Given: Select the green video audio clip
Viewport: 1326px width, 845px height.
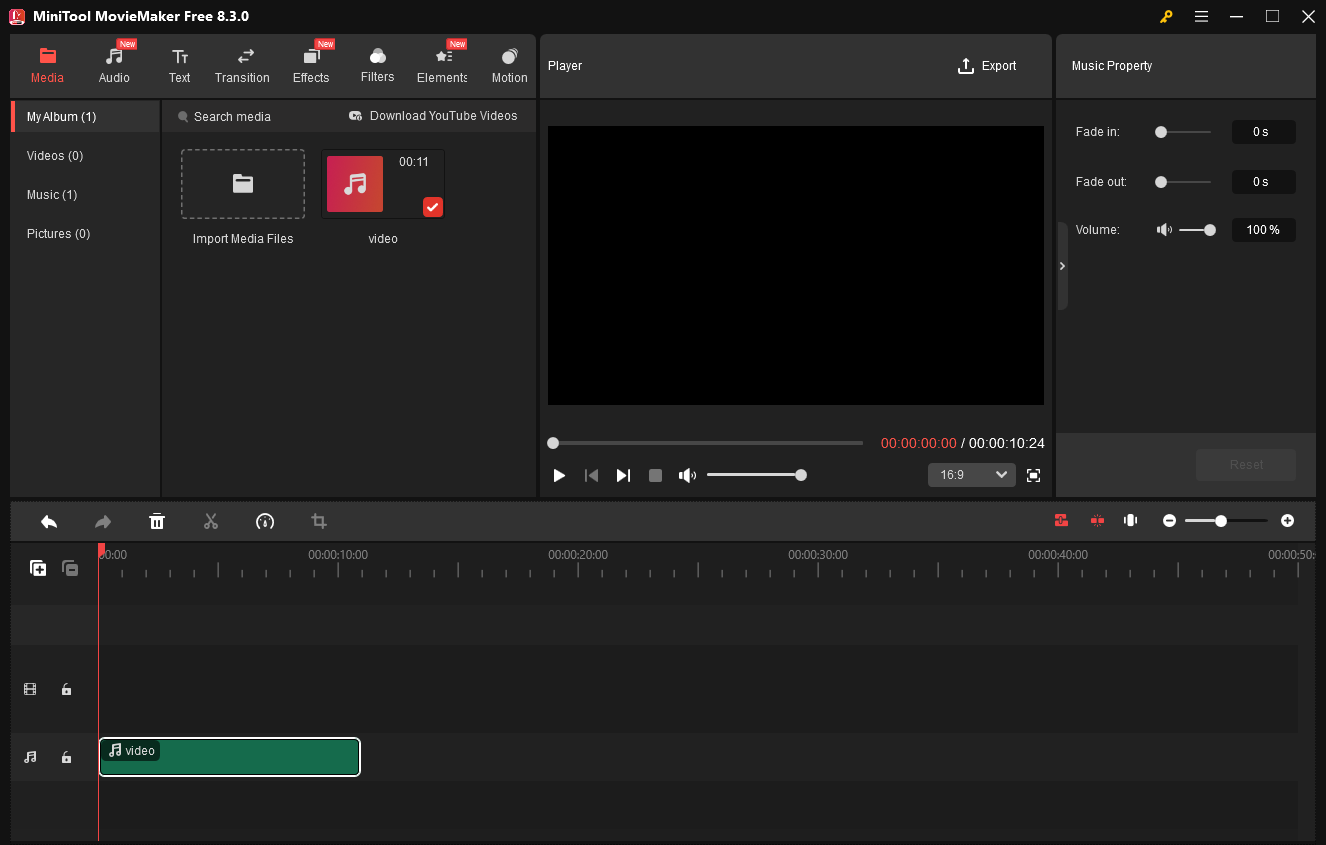Looking at the screenshot, I should (230, 757).
